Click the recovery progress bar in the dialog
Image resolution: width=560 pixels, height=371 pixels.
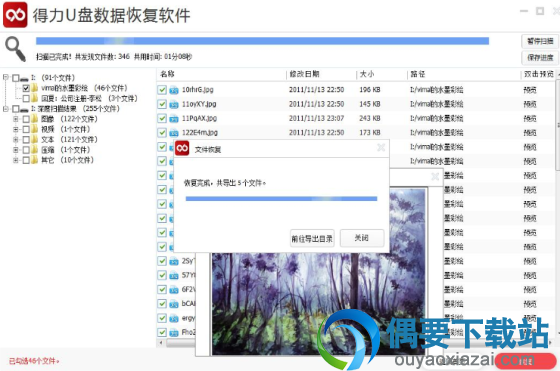(281, 199)
